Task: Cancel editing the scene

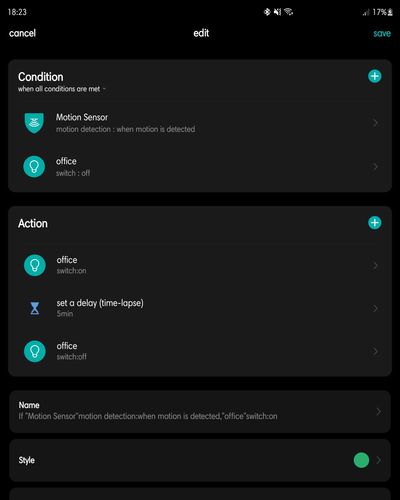Action: point(22,33)
